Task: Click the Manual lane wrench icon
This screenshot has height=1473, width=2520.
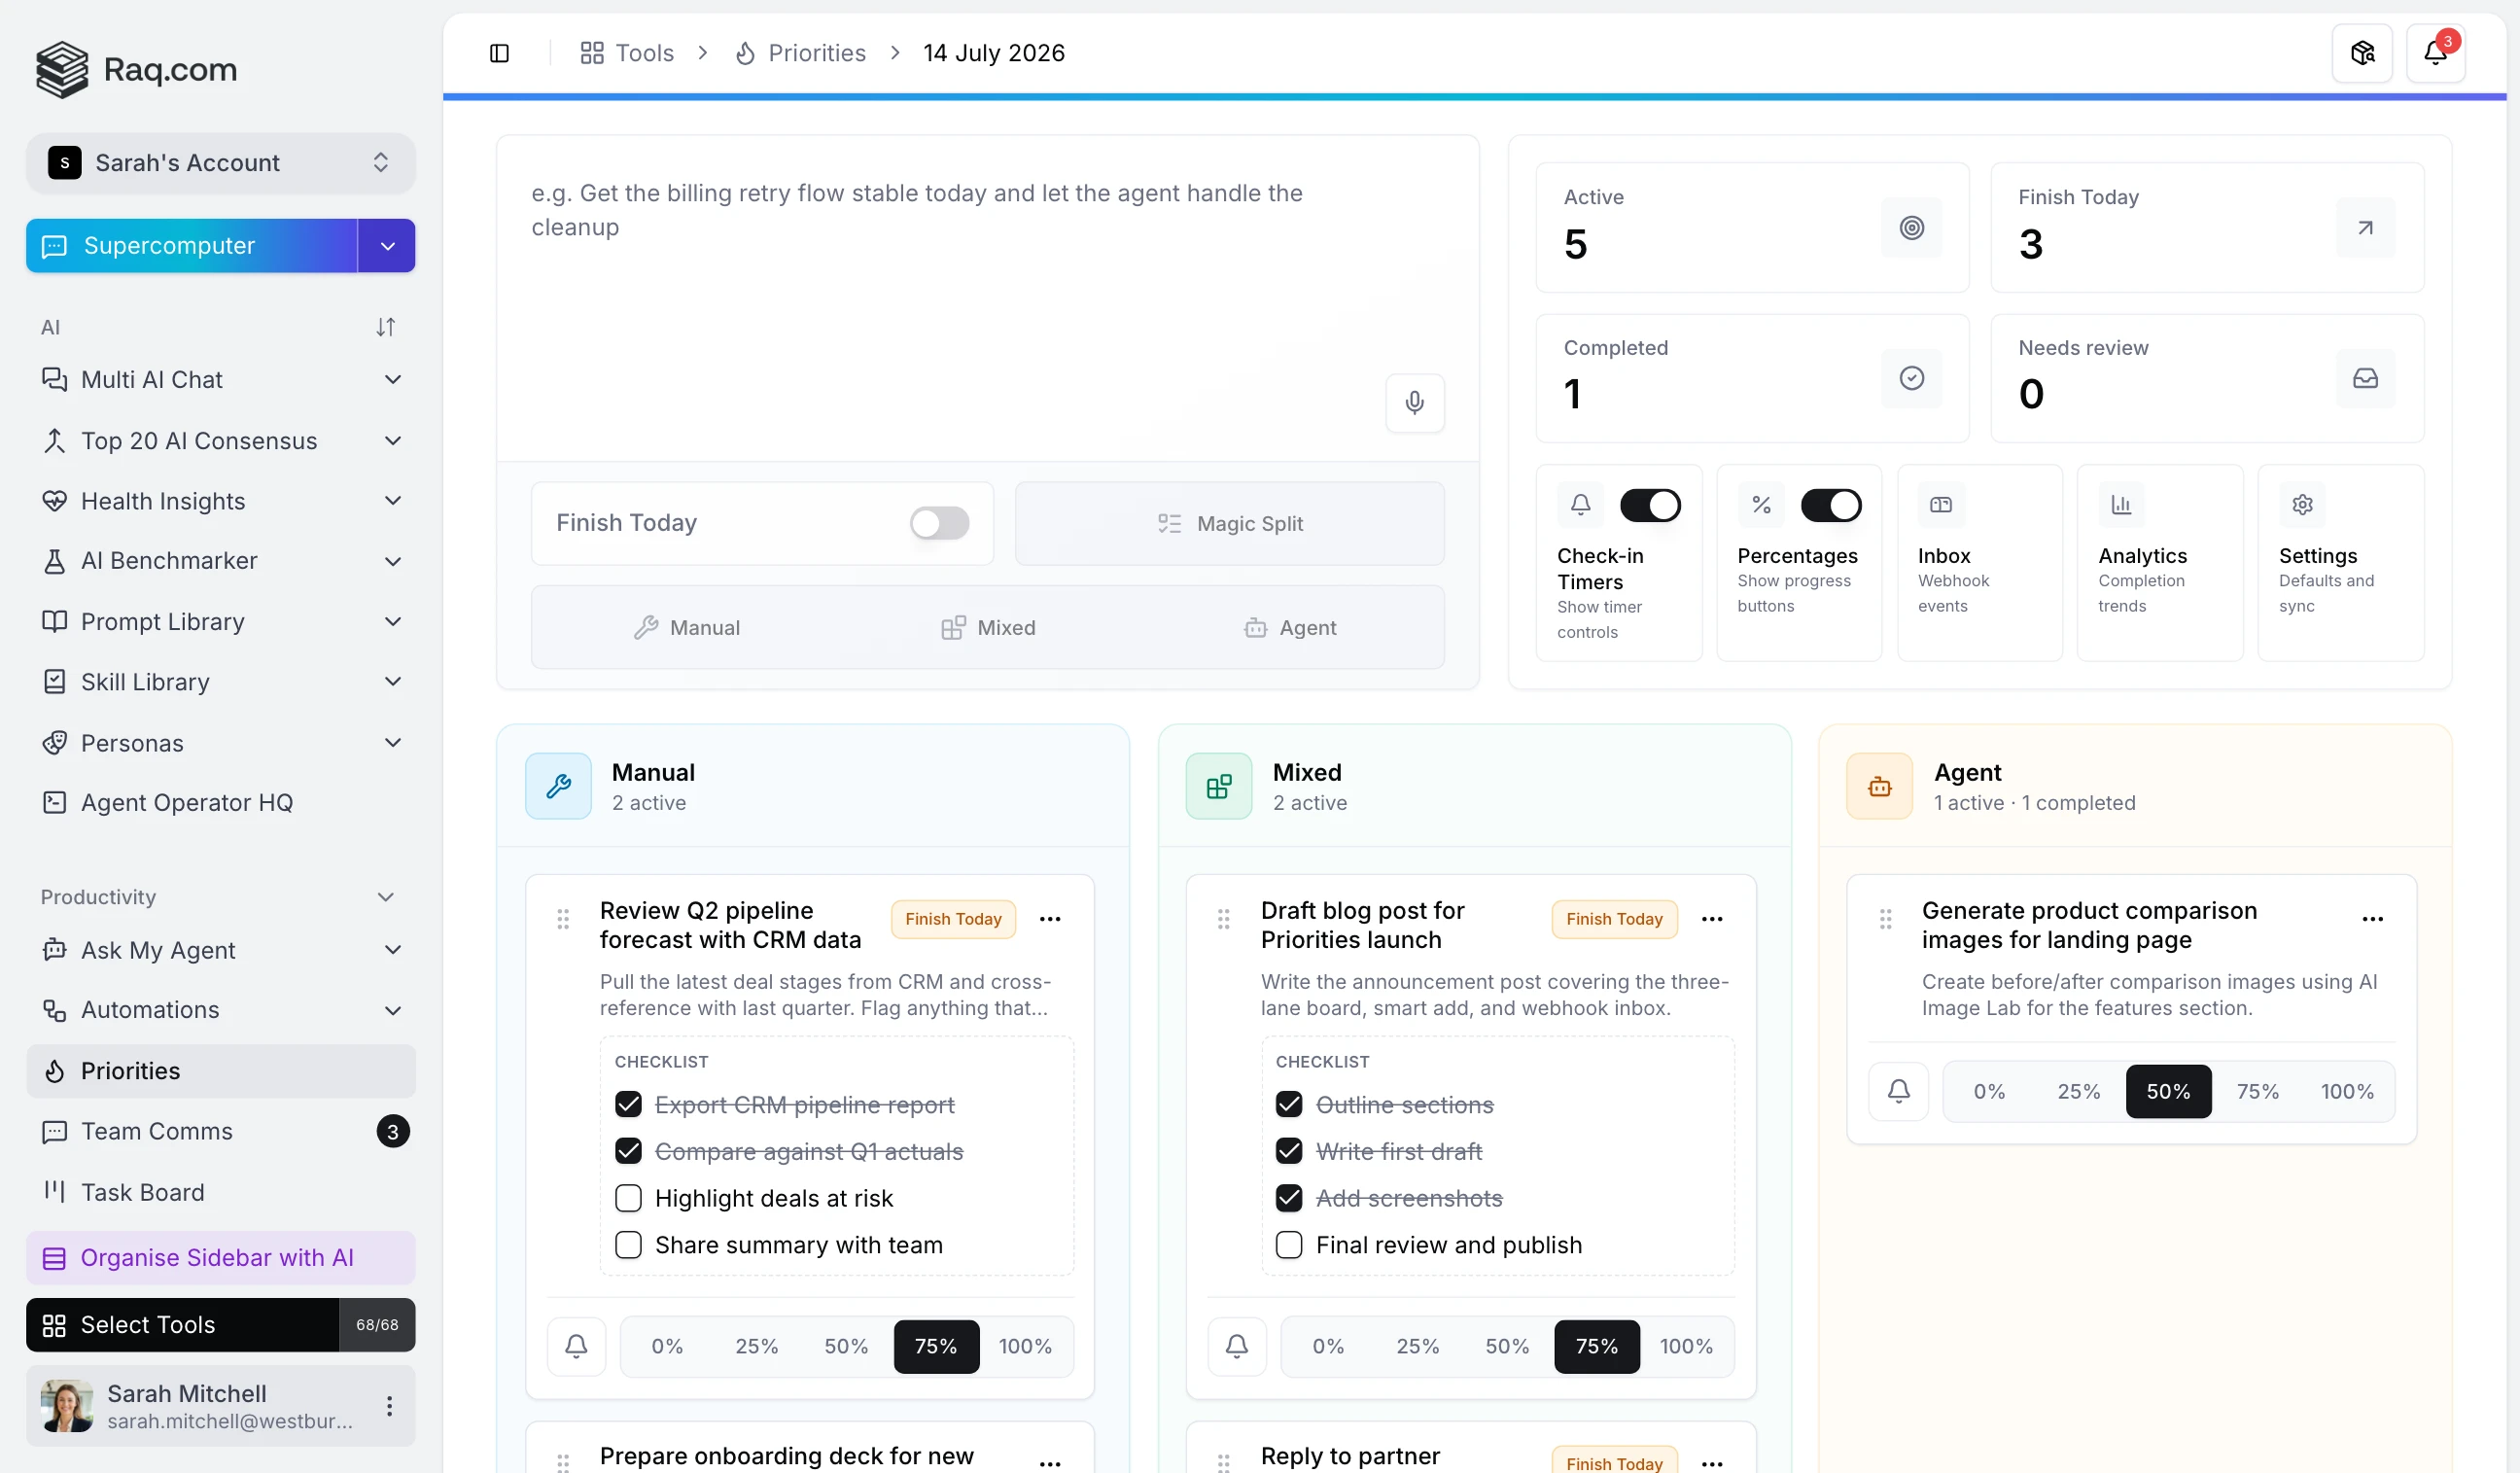Action: click(558, 786)
